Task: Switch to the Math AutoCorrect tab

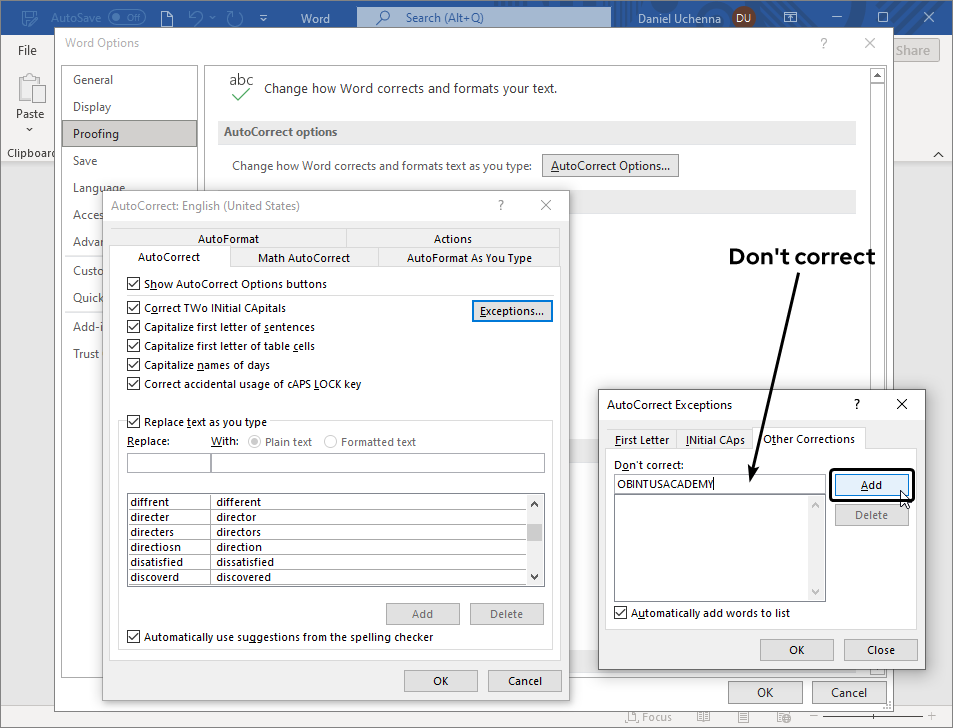Action: pyautogui.click(x=302, y=257)
